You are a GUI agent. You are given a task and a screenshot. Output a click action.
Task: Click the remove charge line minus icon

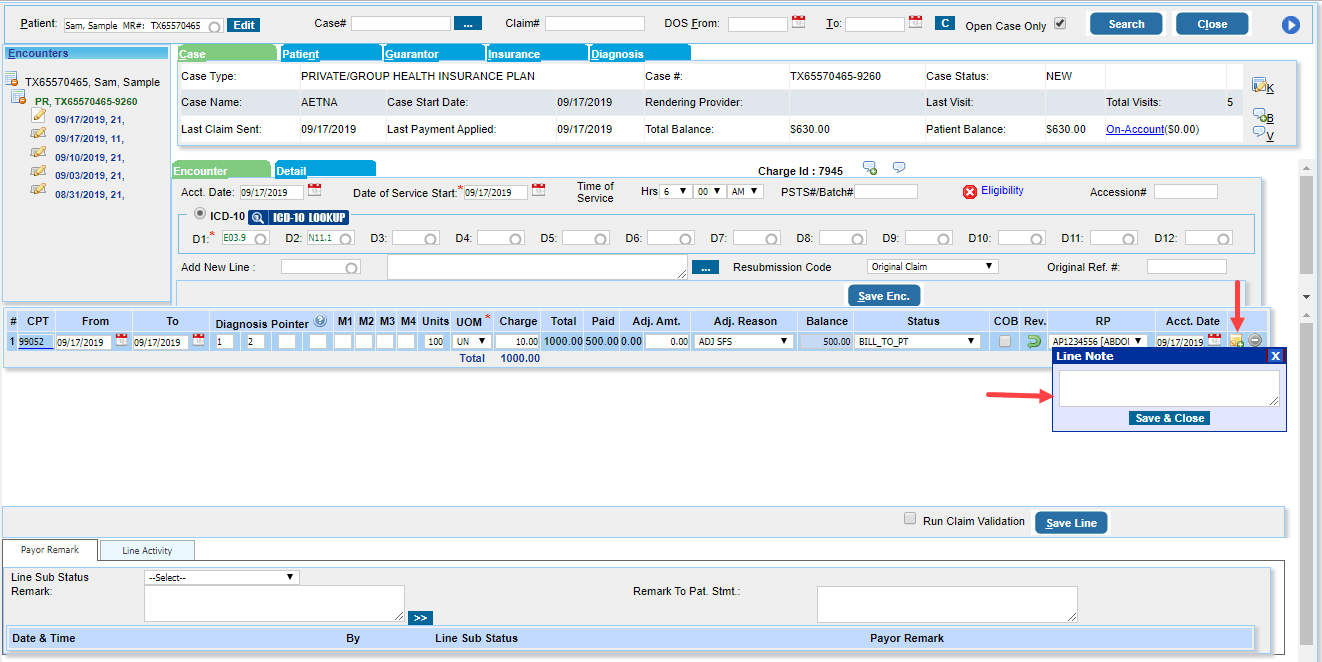(1255, 341)
